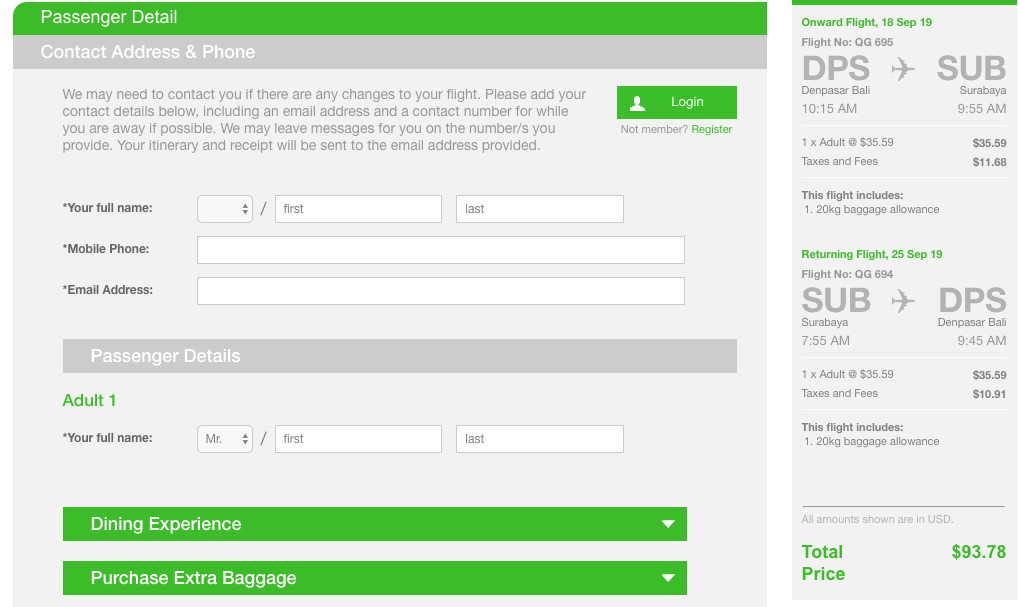The image size is (1018, 607).
Task: Click the Email Address input
Action: (x=441, y=291)
